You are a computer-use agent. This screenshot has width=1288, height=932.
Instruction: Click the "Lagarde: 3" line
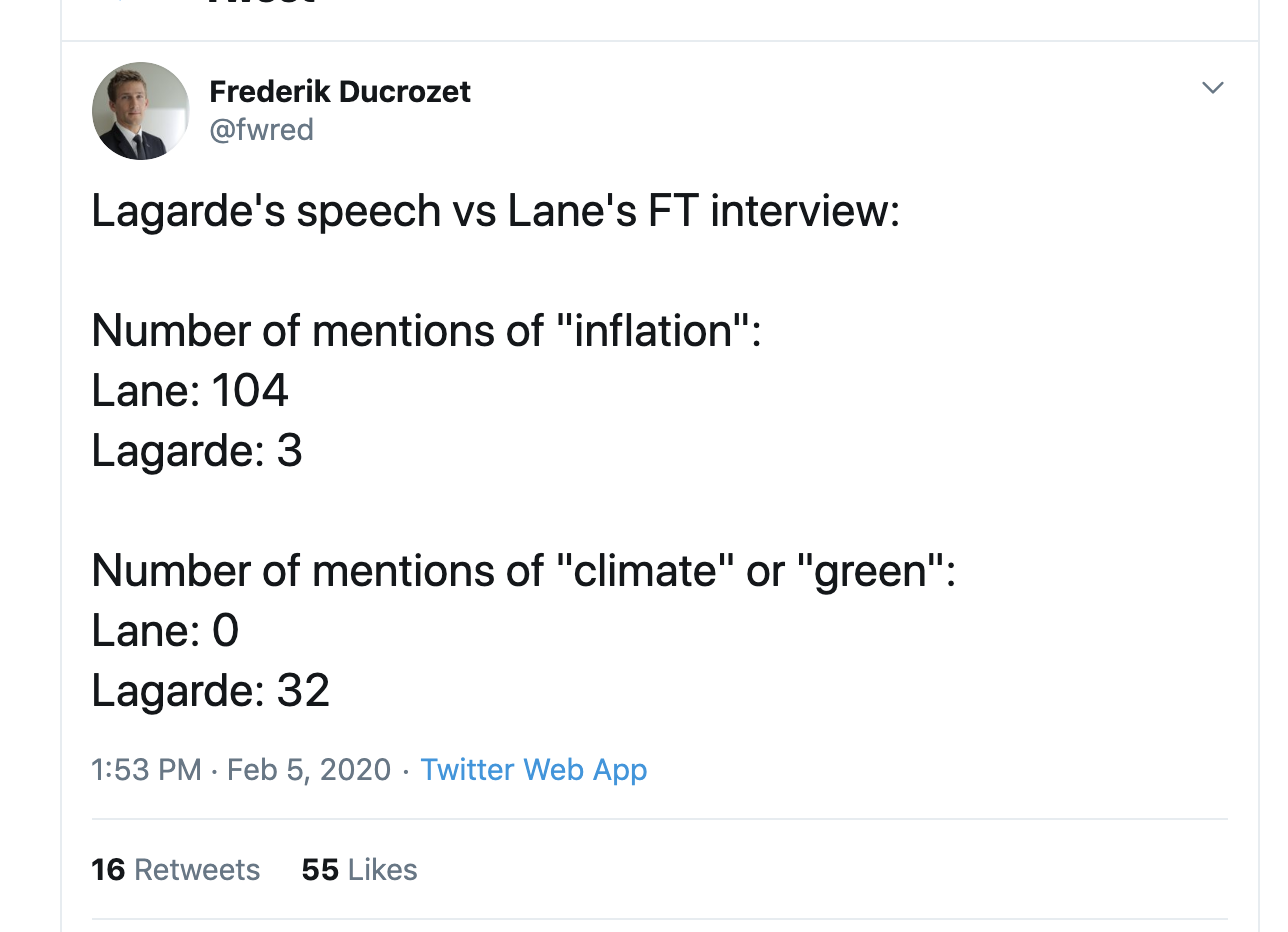[x=197, y=450]
